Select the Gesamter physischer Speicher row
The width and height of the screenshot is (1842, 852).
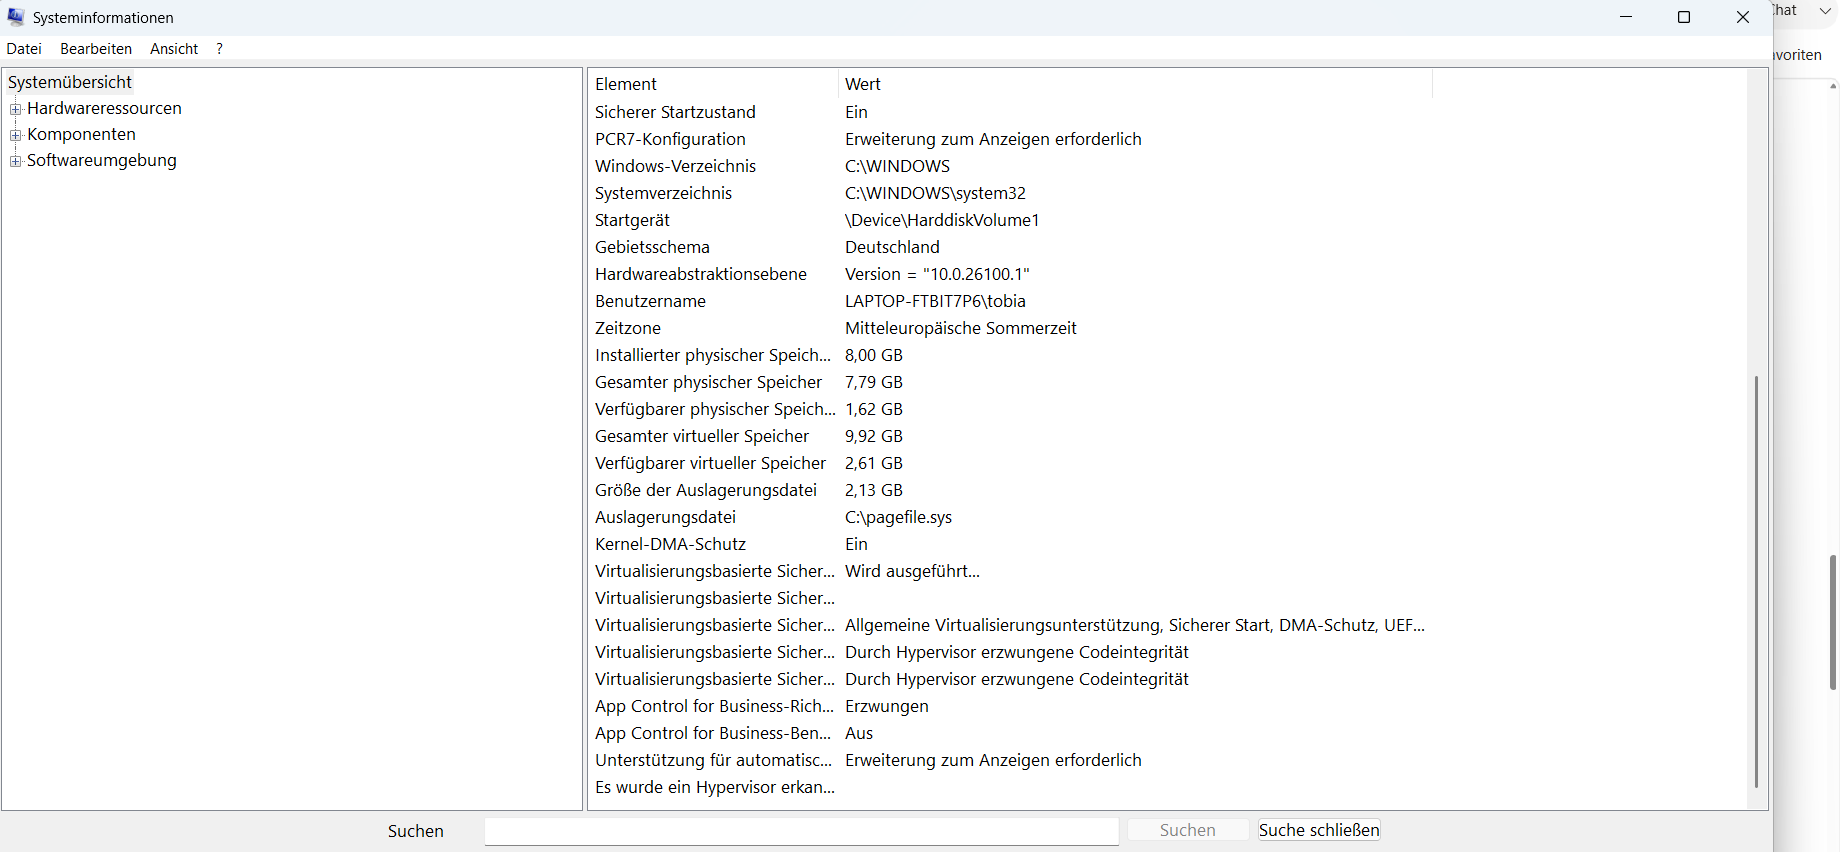pyautogui.click(x=1011, y=382)
